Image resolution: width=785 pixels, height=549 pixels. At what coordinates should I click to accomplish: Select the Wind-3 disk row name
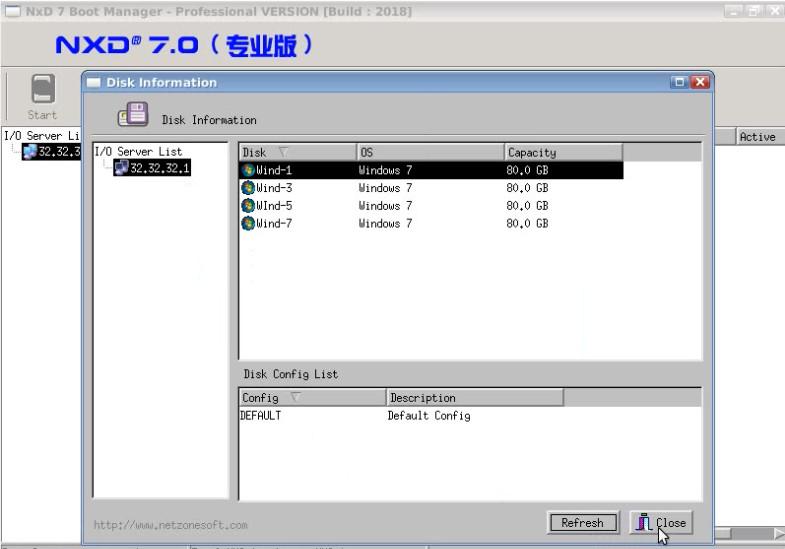(x=274, y=188)
